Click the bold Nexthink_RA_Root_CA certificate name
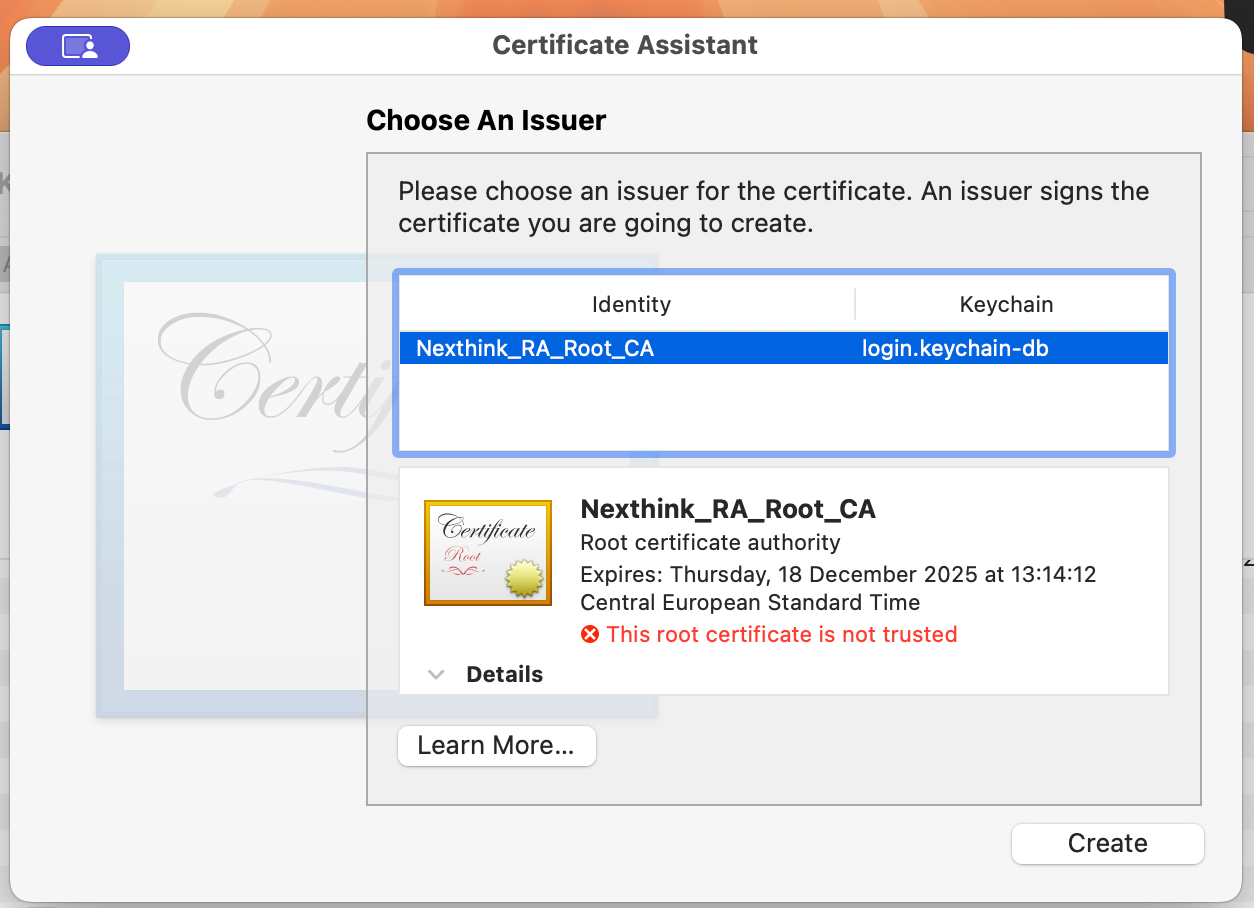The height and width of the screenshot is (908, 1254). [727, 509]
